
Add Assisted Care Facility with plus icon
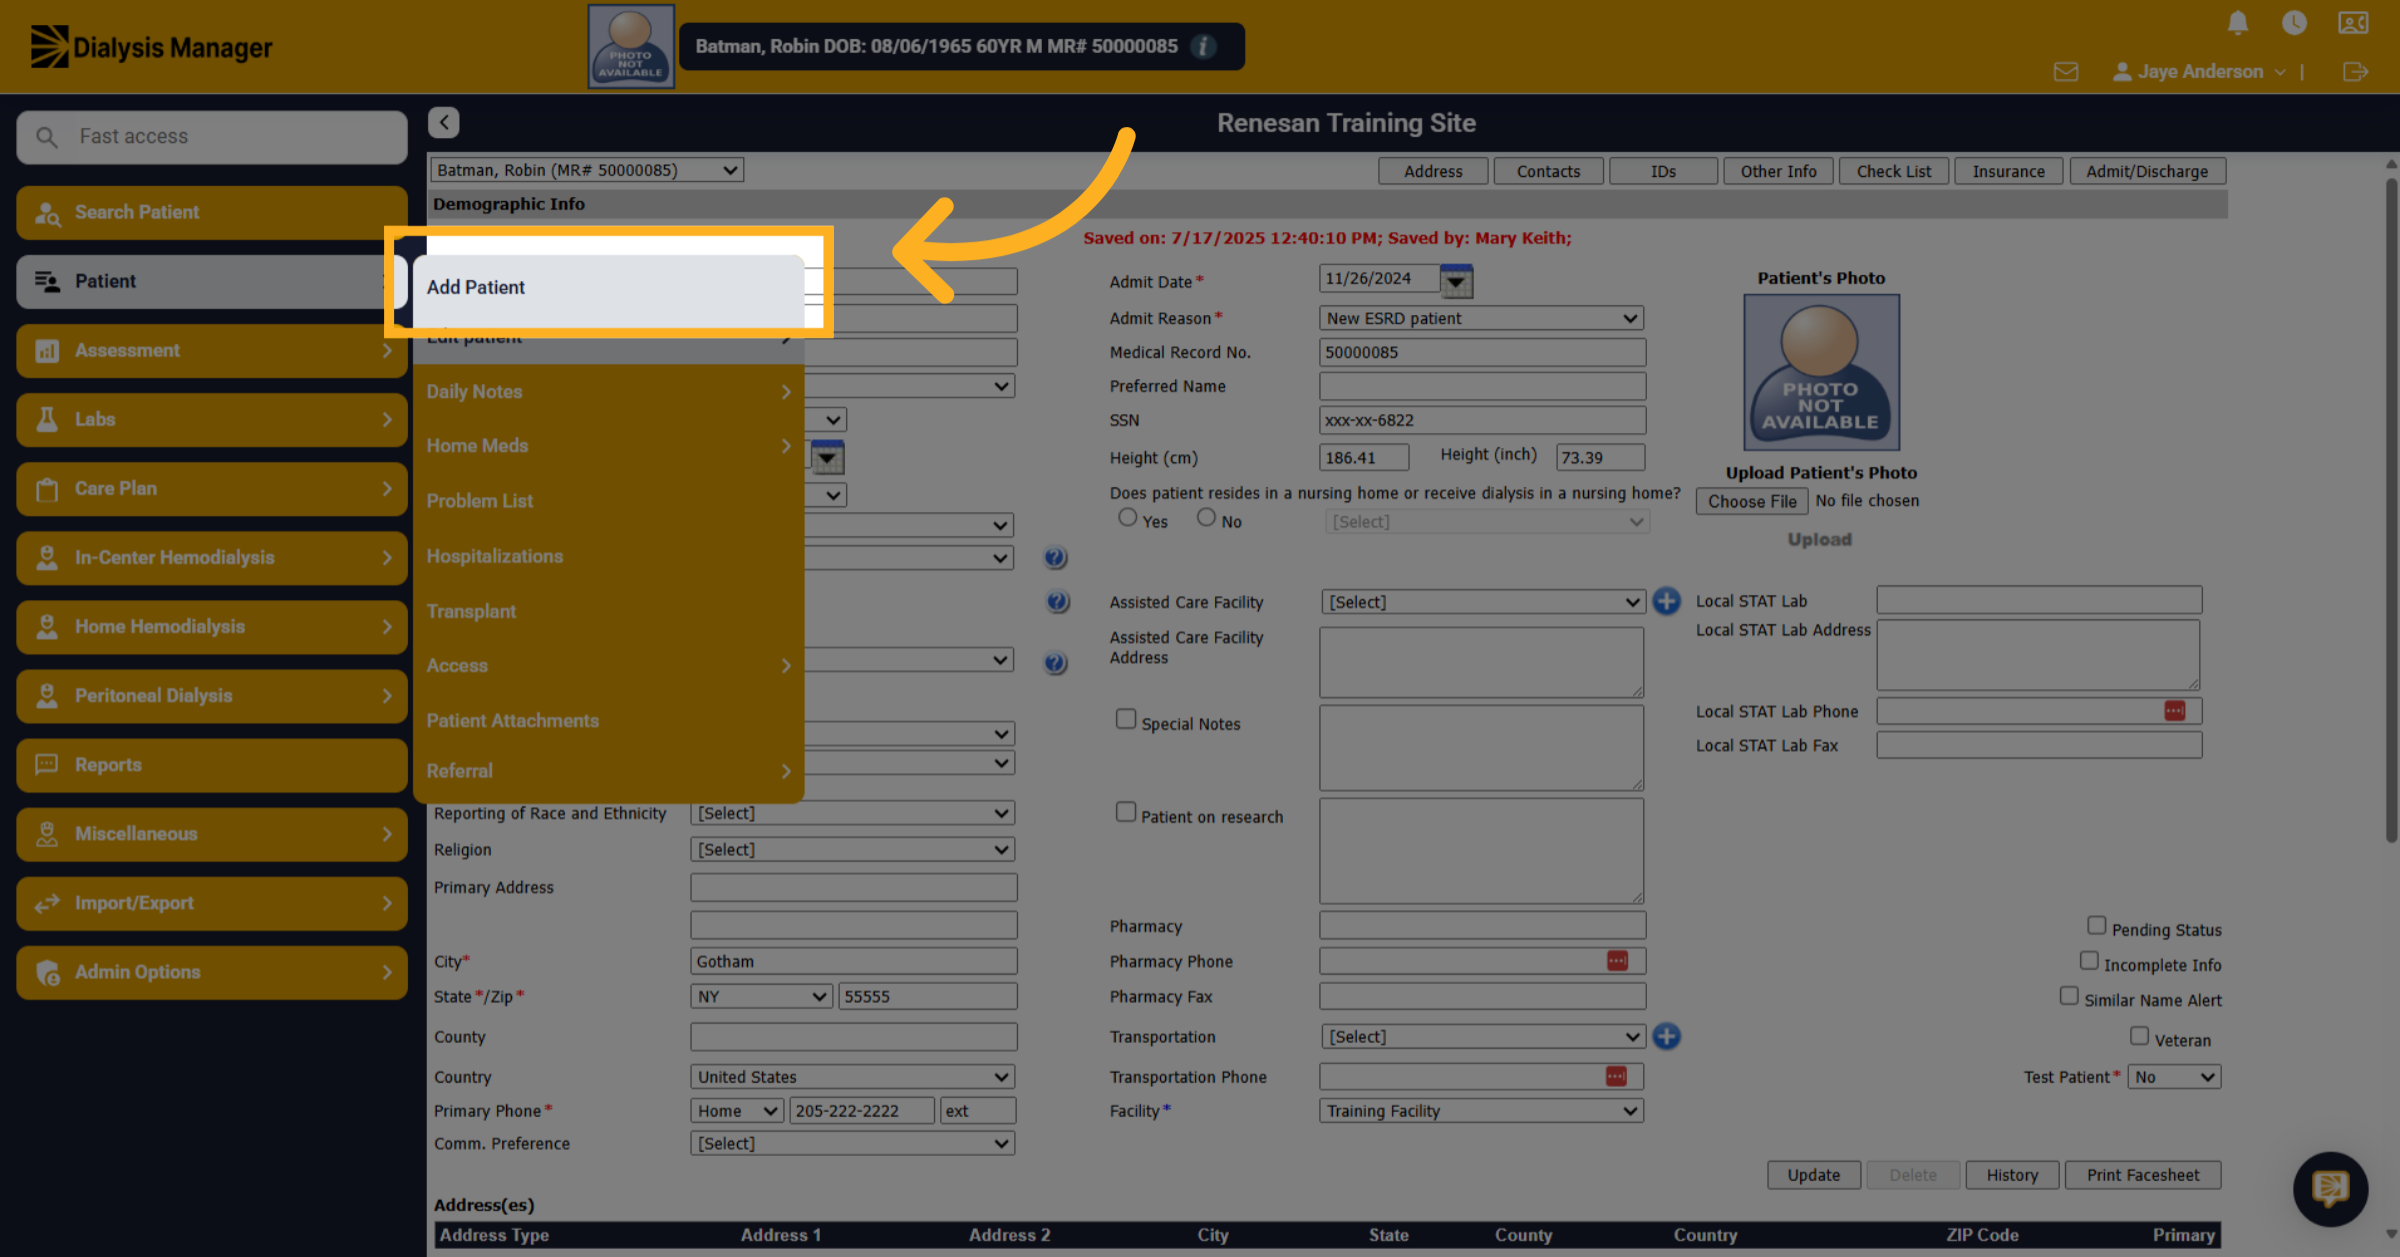pyautogui.click(x=1666, y=601)
